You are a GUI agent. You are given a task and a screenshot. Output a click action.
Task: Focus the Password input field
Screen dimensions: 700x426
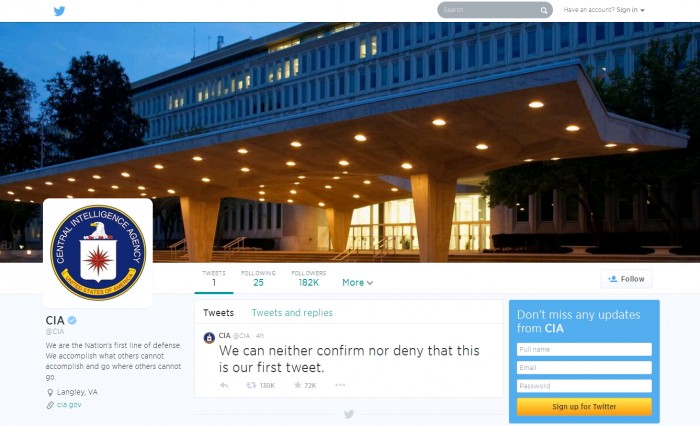[584, 386]
